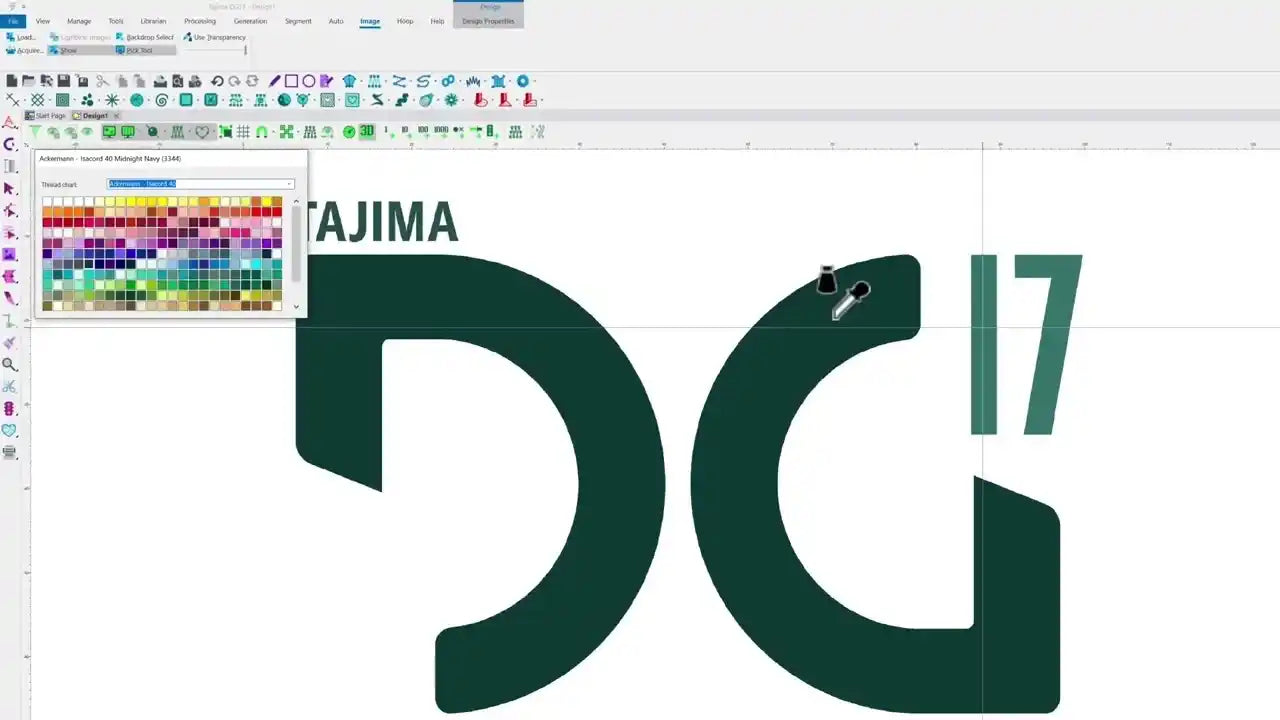1280x720 pixels.
Task: Click the down arrow on the color palette scroll
Action: (296, 307)
